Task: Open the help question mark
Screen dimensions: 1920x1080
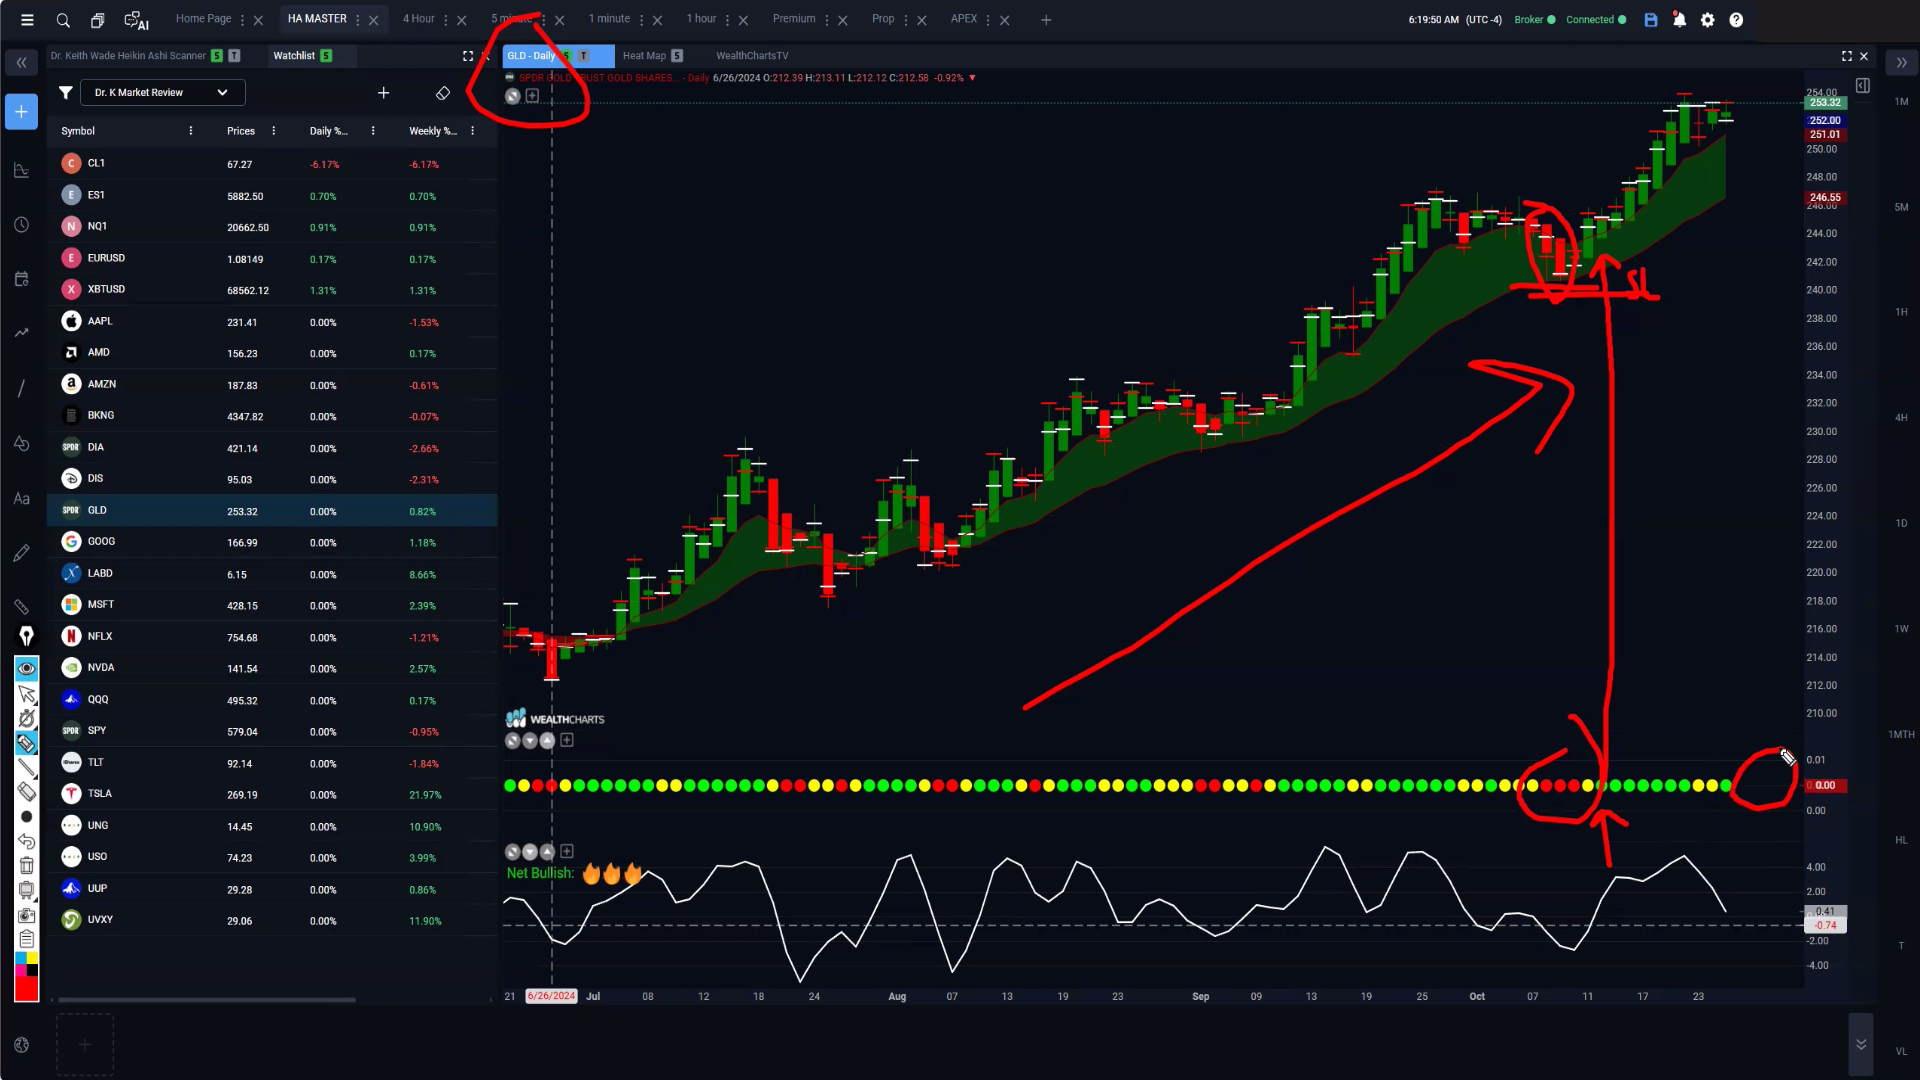Action: (x=1736, y=20)
